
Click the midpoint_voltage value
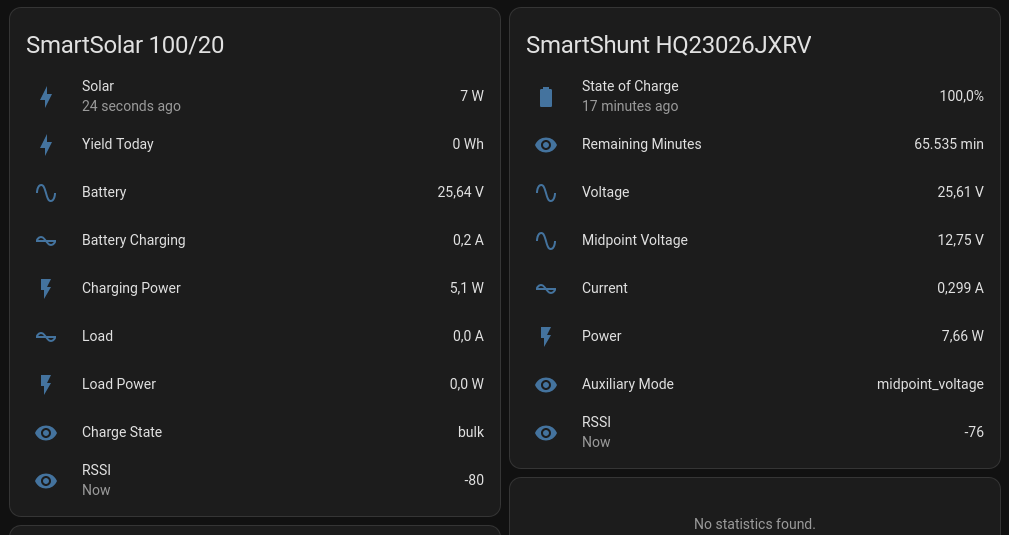930,384
